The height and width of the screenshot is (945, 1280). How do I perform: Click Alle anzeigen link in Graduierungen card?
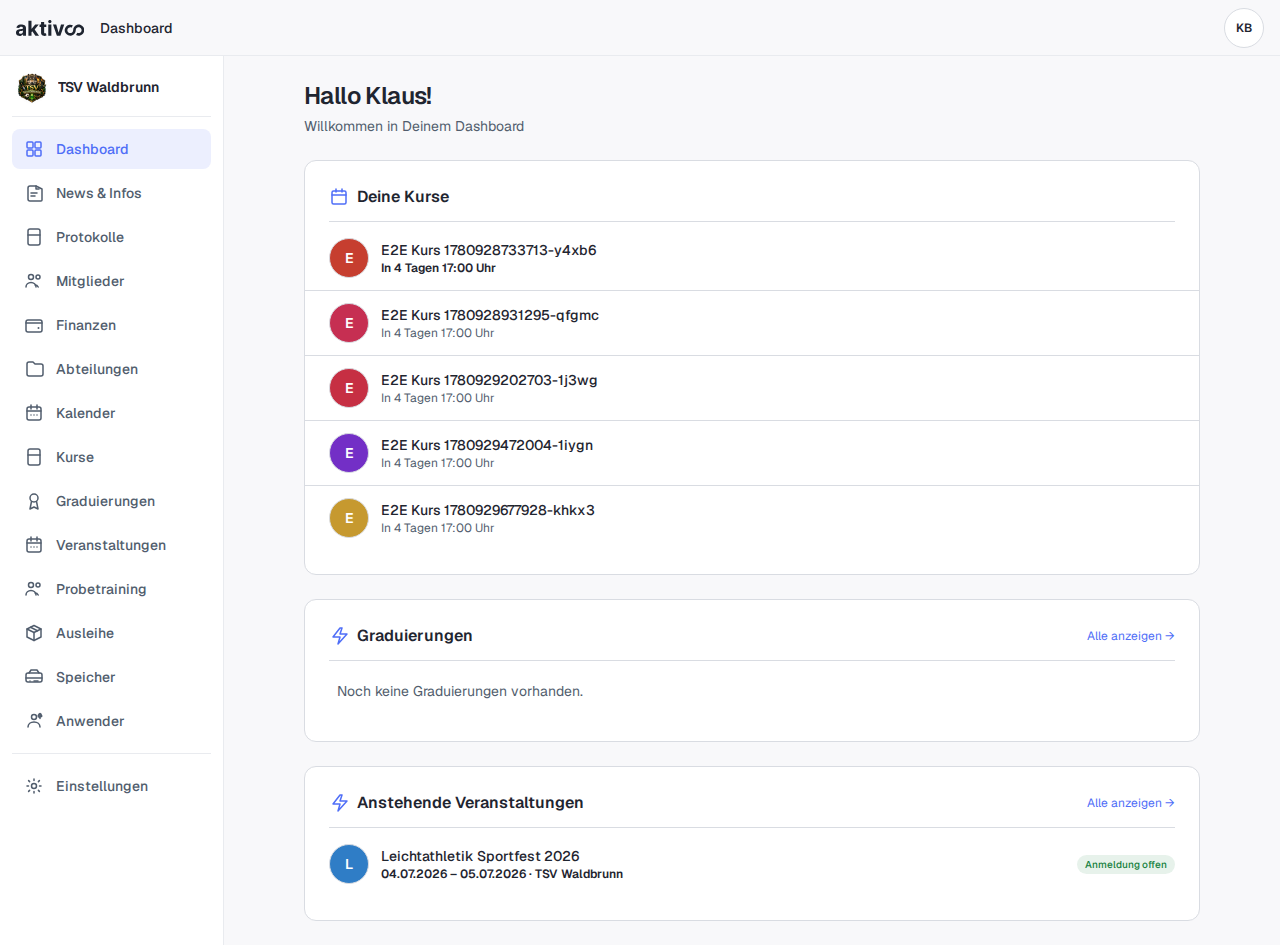(x=1130, y=636)
